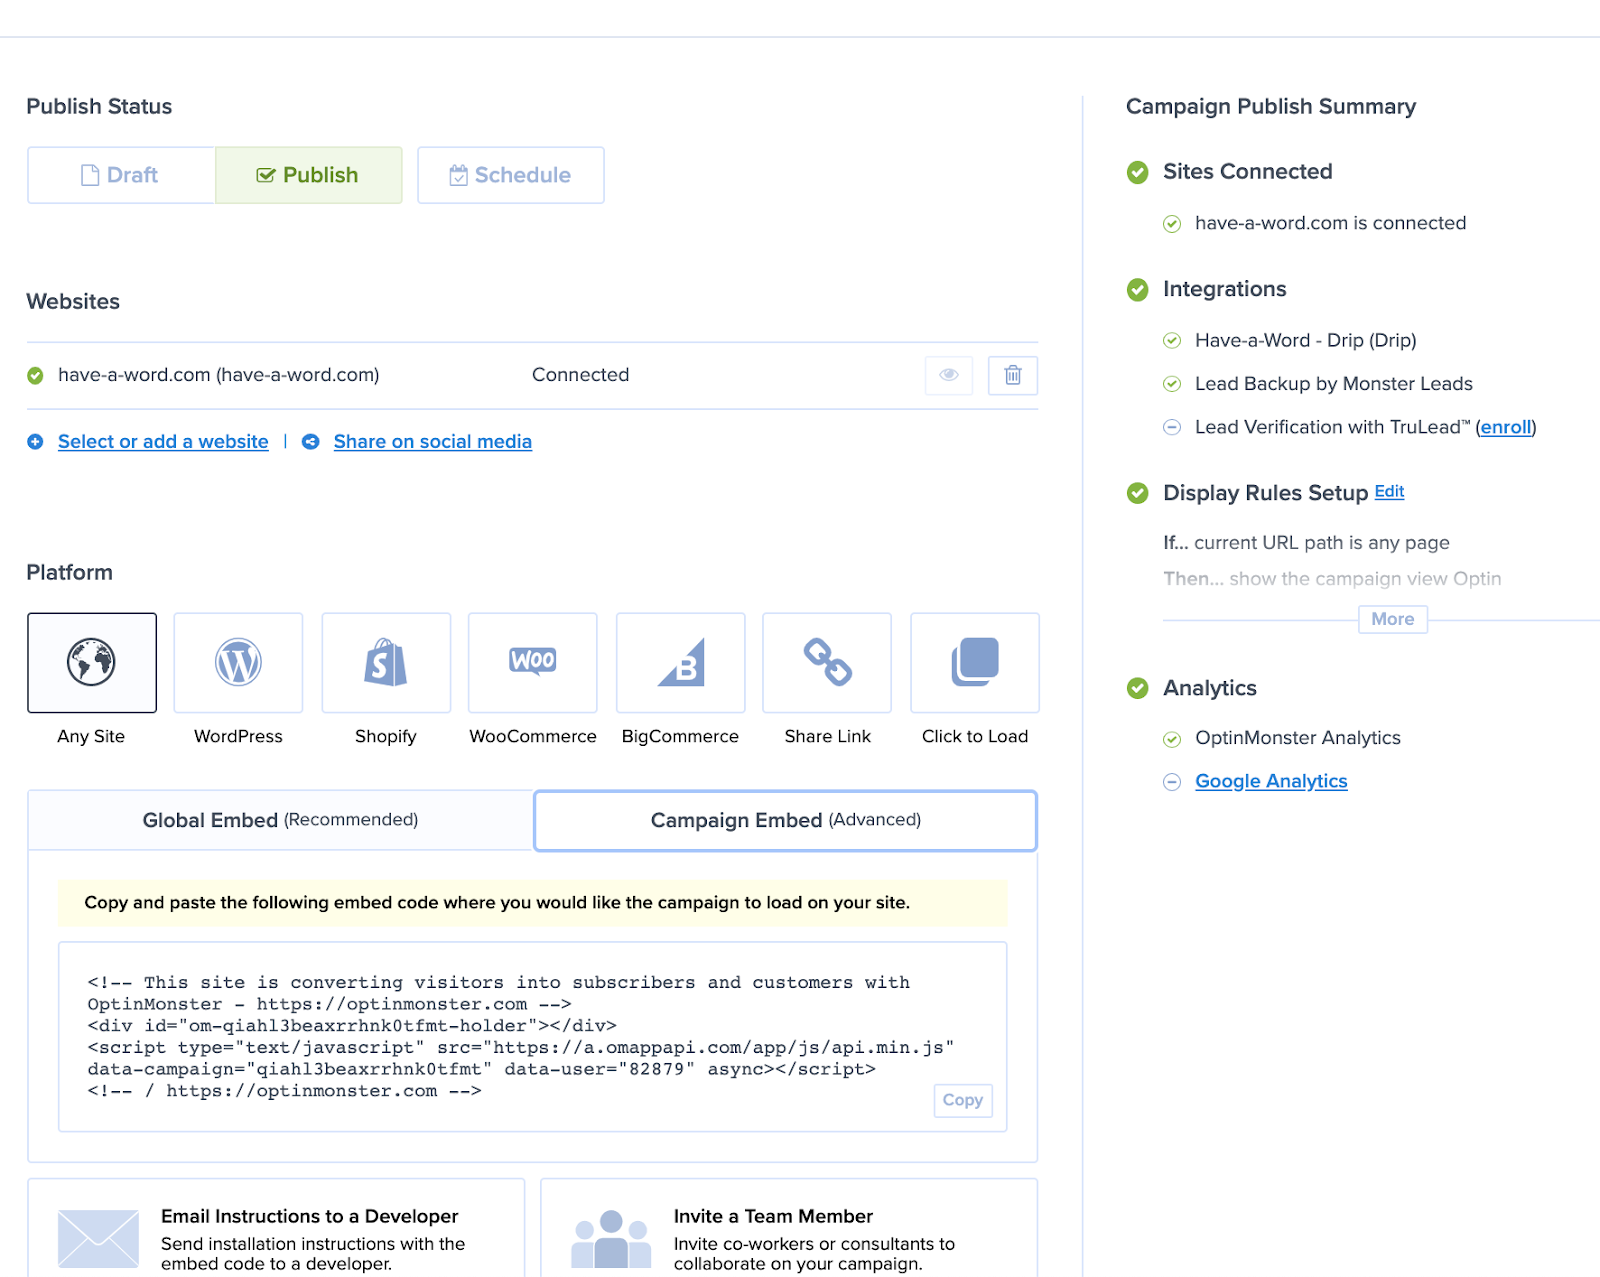The height and width of the screenshot is (1277, 1600).
Task: Click the envelope icon for Email Instructions
Action: pos(98,1239)
